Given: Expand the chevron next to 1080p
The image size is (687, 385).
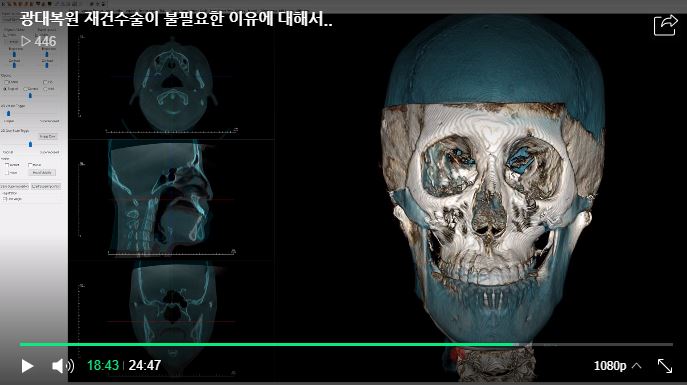Looking at the screenshot, I should point(637,365).
